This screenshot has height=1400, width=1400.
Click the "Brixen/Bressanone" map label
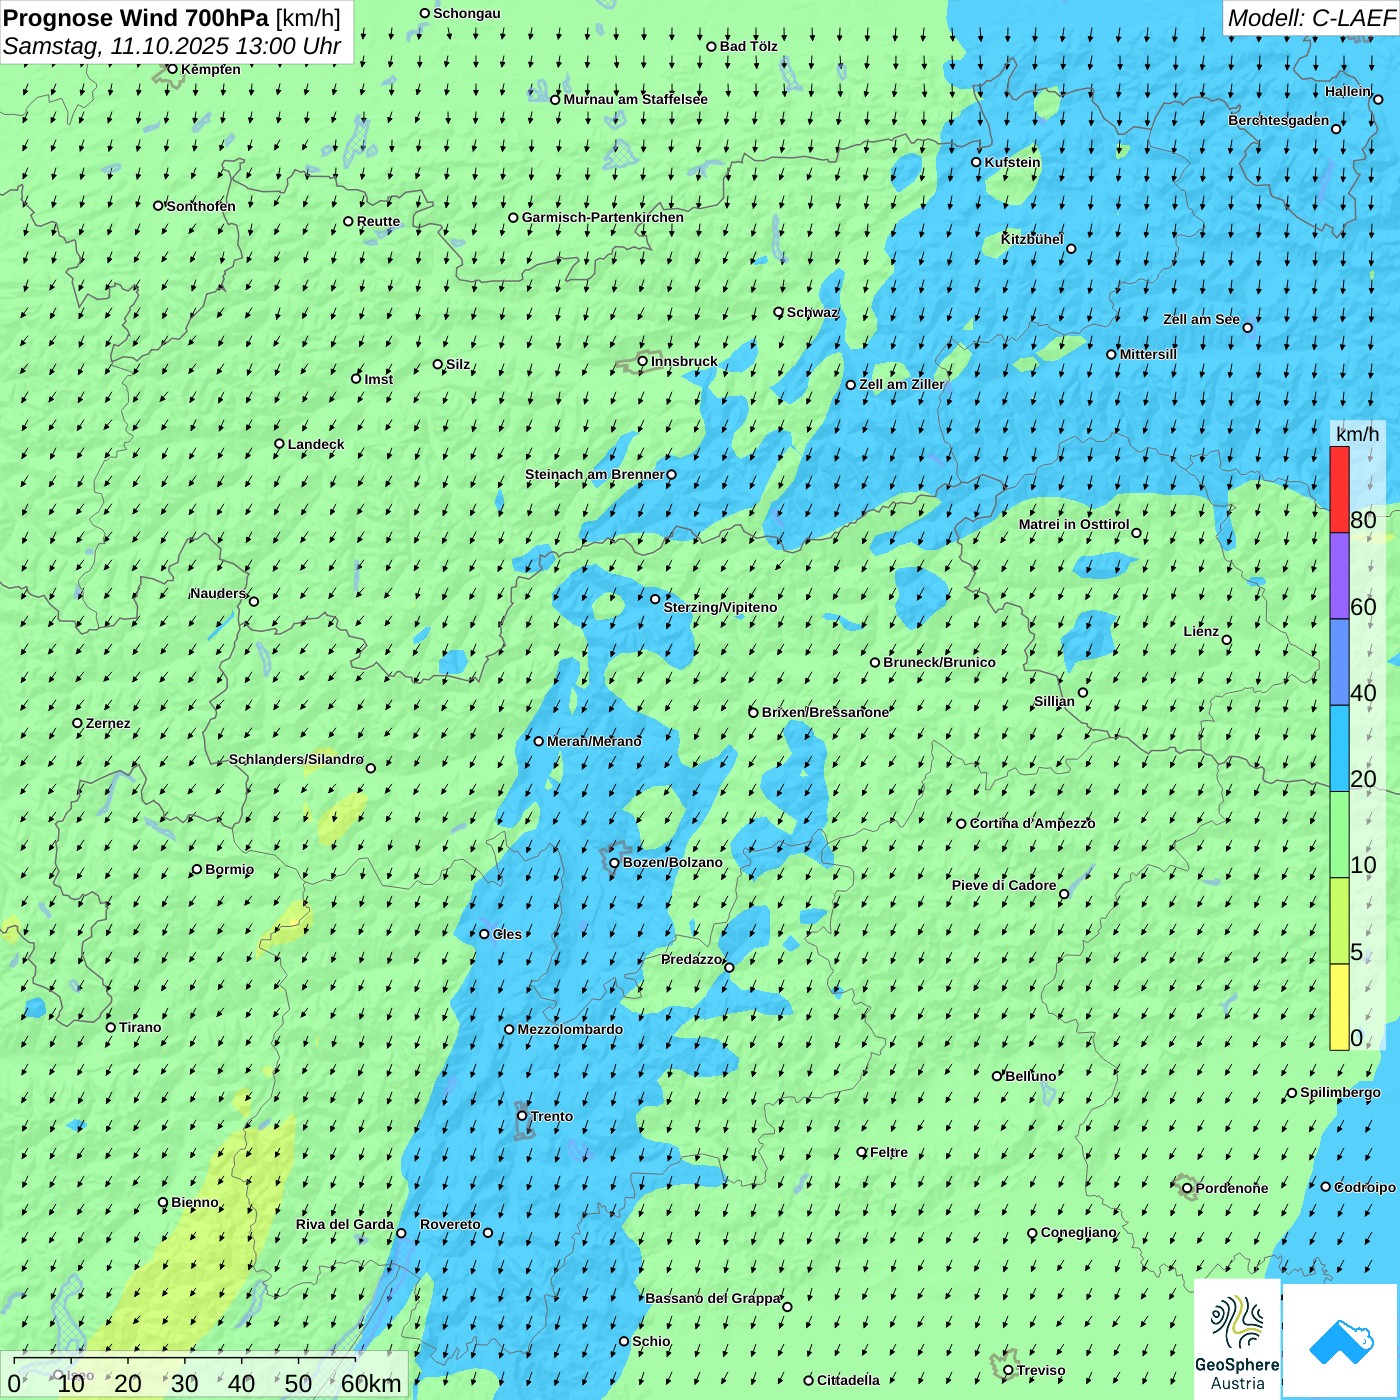[x=825, y=712]
